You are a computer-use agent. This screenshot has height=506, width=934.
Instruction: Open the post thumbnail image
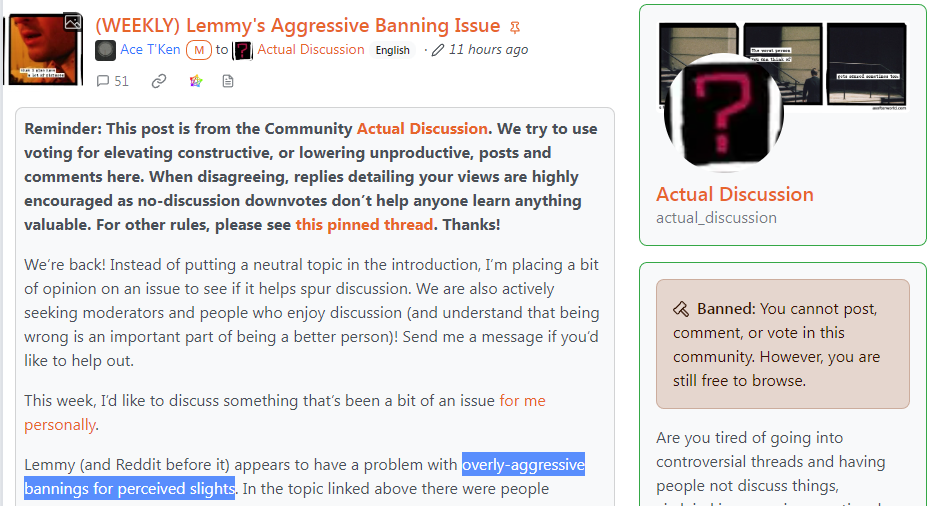pyautogui.click(x=43, y=50)
